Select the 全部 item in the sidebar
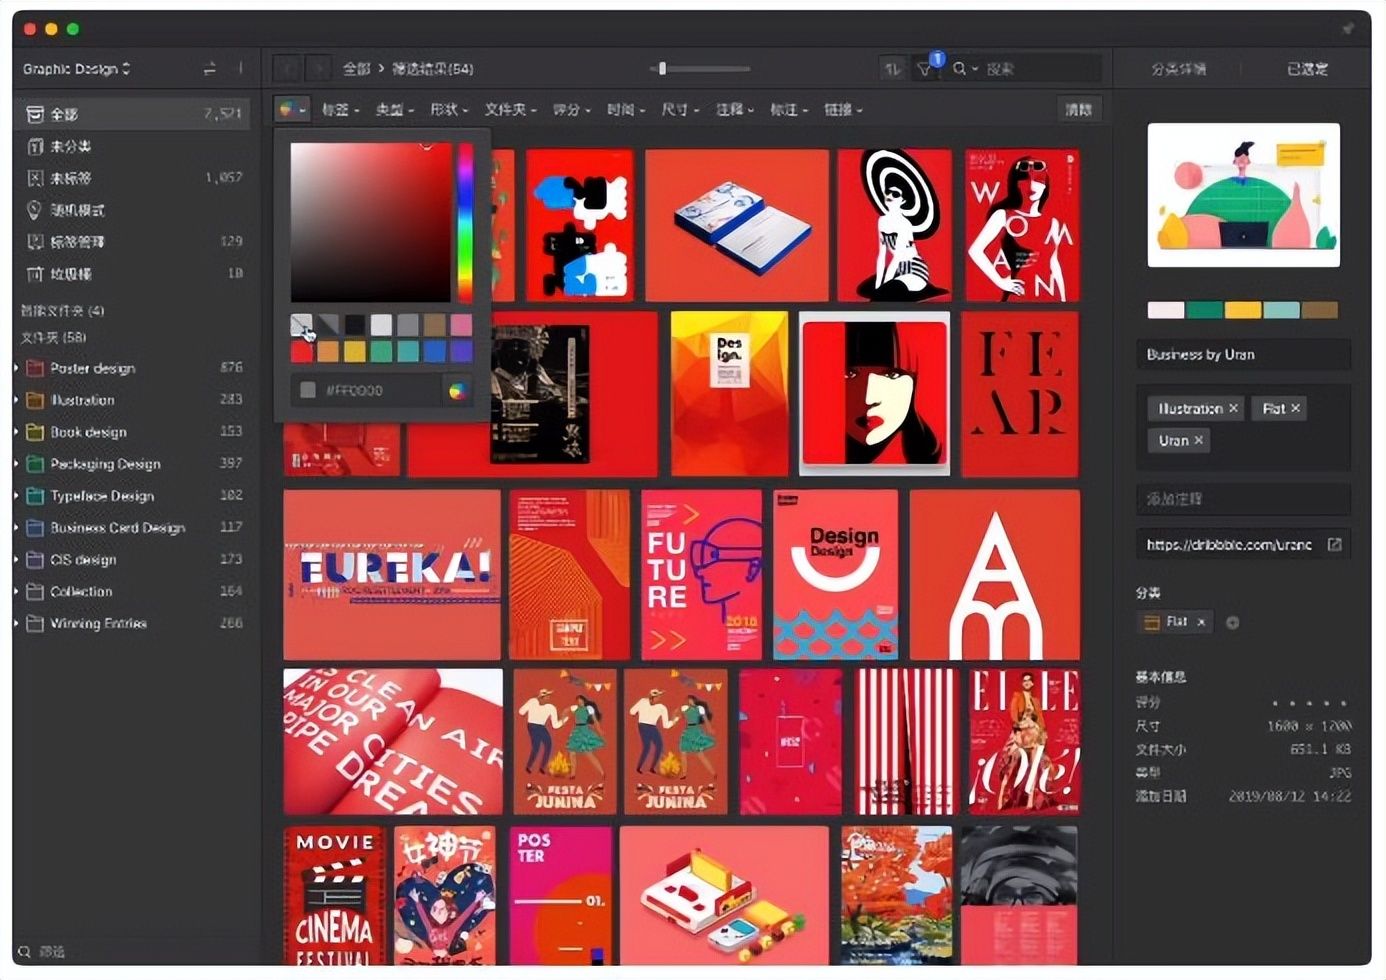1386x980 pixels. (x=134, y=114)
